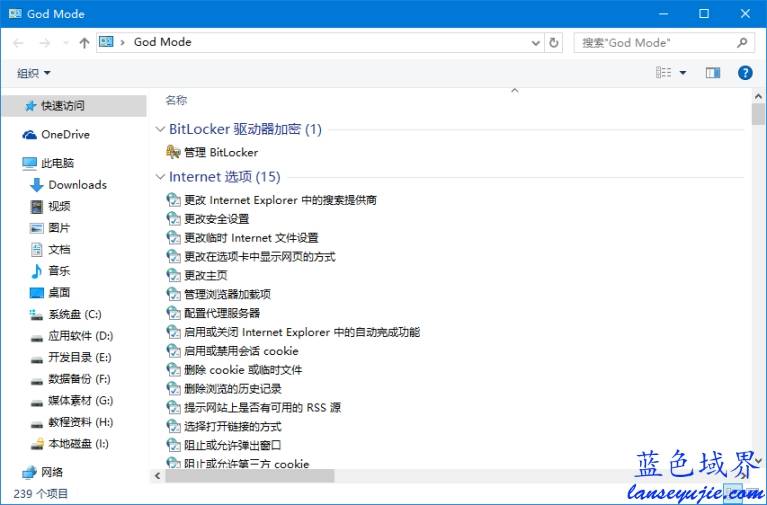Viewport: 767px width, 505px height.
Task: Click icon beside 管理浏览器加载项
Action: (173, 294)
